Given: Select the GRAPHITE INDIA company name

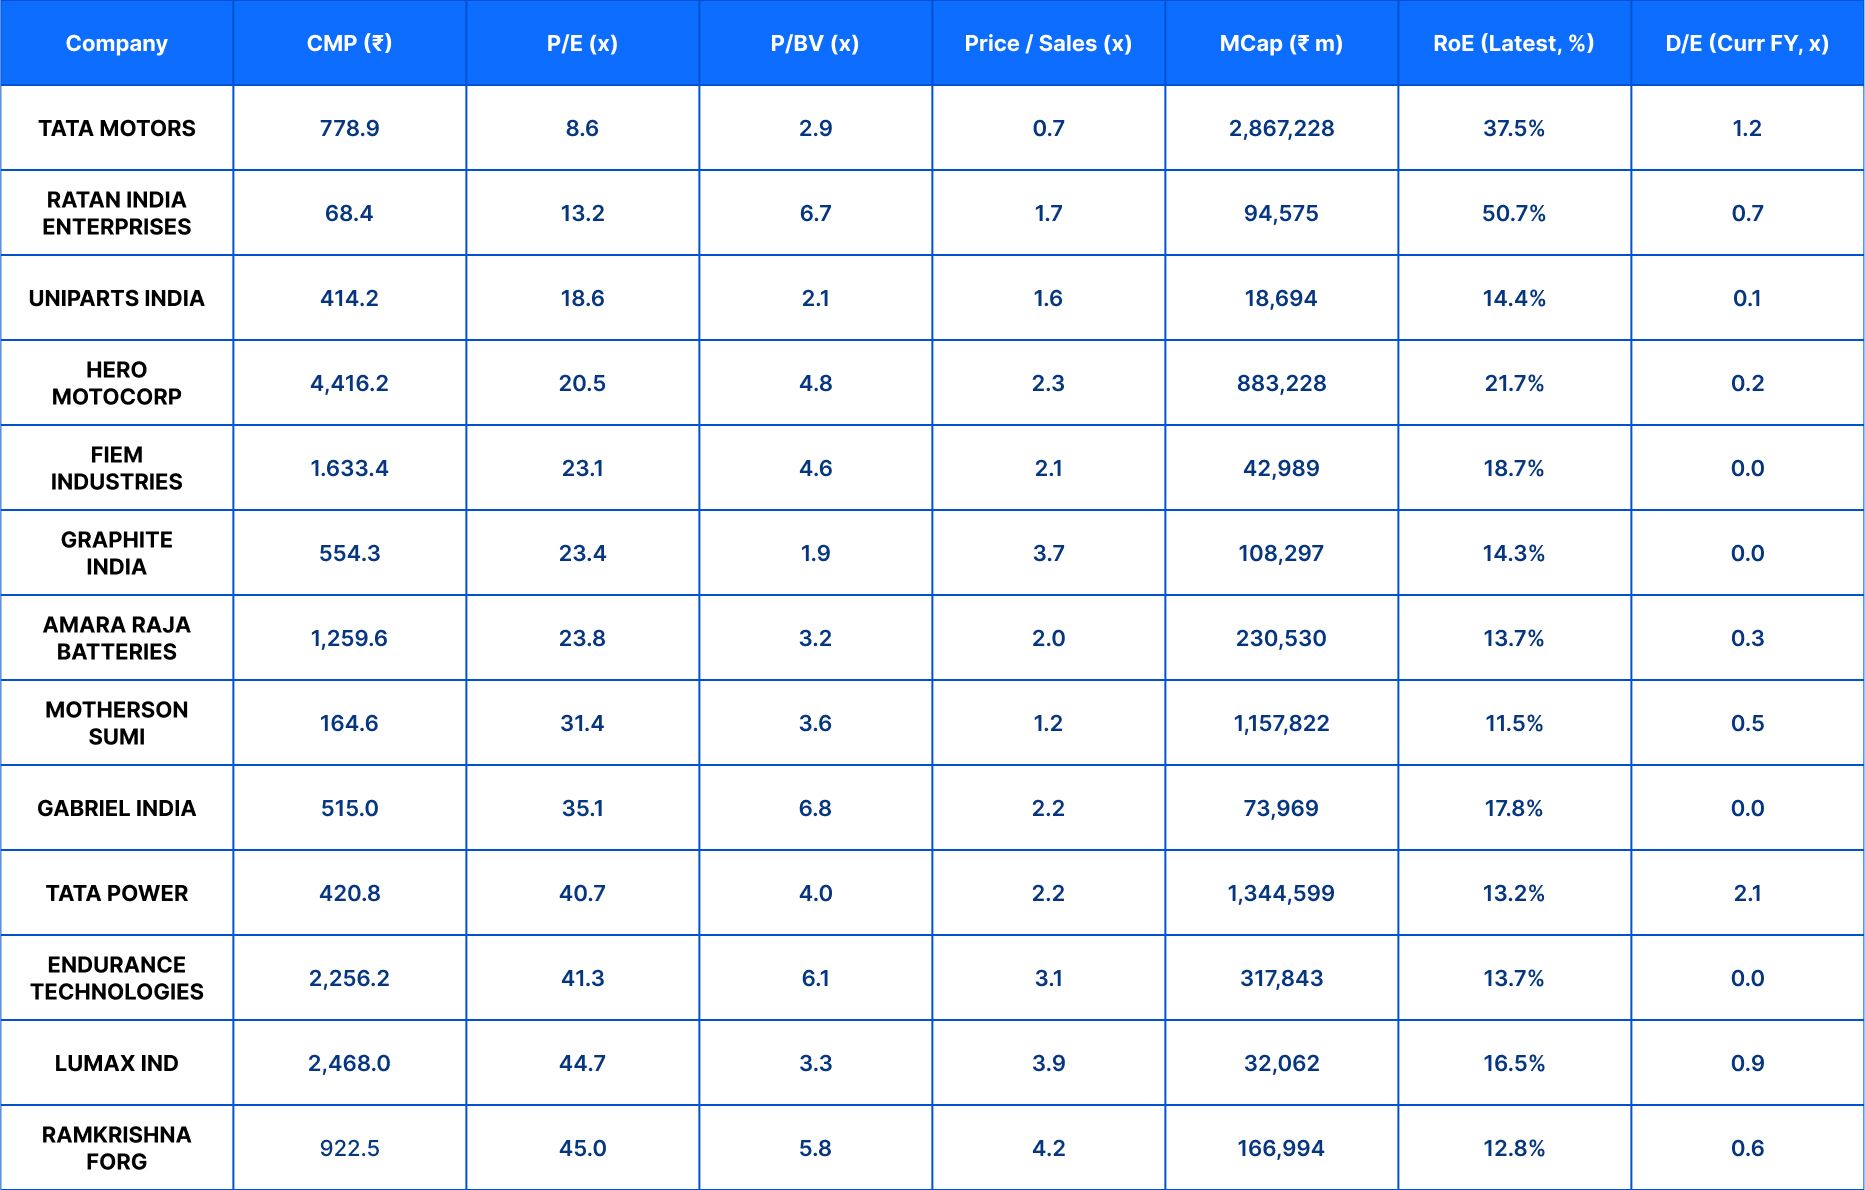Looking at the screenshot, I should 116,552.
